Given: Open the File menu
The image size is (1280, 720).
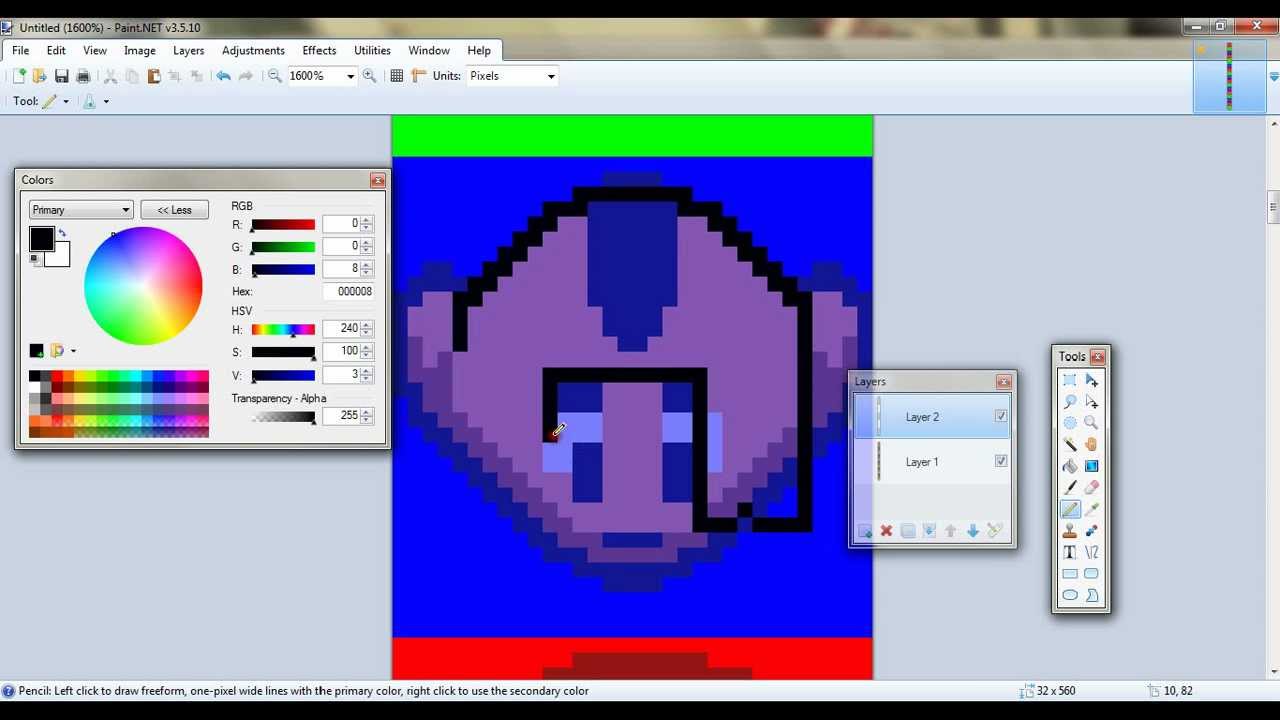Looking at the screenshot, I should tap(20, 50).
